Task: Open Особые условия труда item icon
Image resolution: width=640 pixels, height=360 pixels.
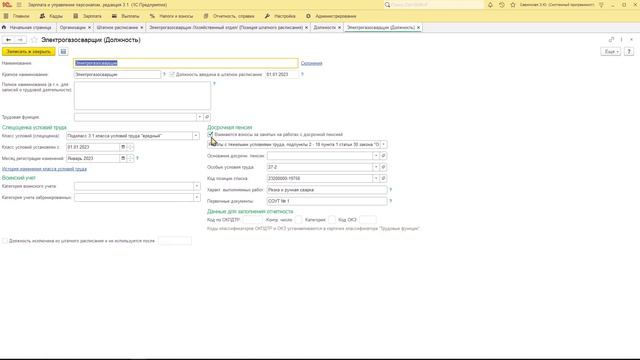Action: 383,167
